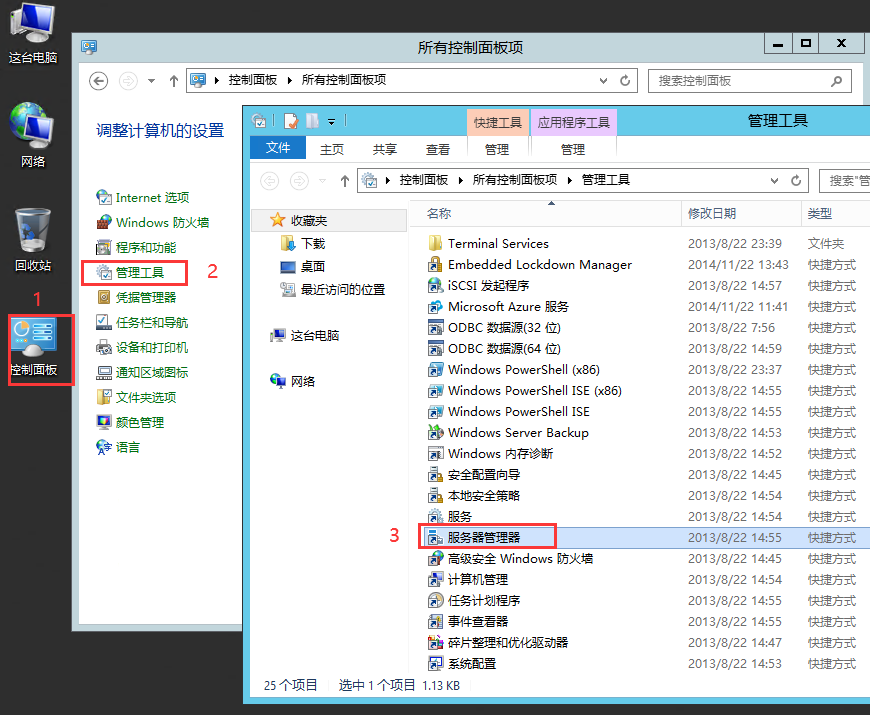This screenshot has width=870, height=715.
Task: Open the 这台电脑 desktop icon
Action: [x=33, y=32]
